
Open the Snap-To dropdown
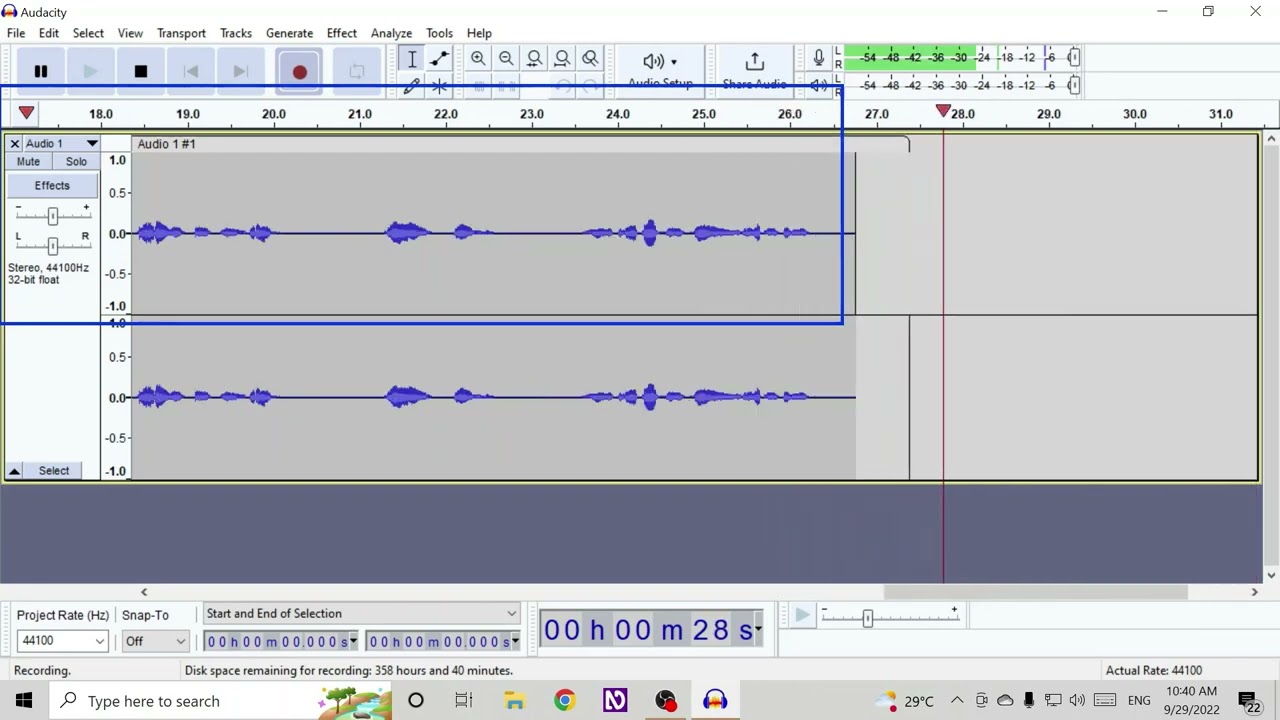pos(155,641)
